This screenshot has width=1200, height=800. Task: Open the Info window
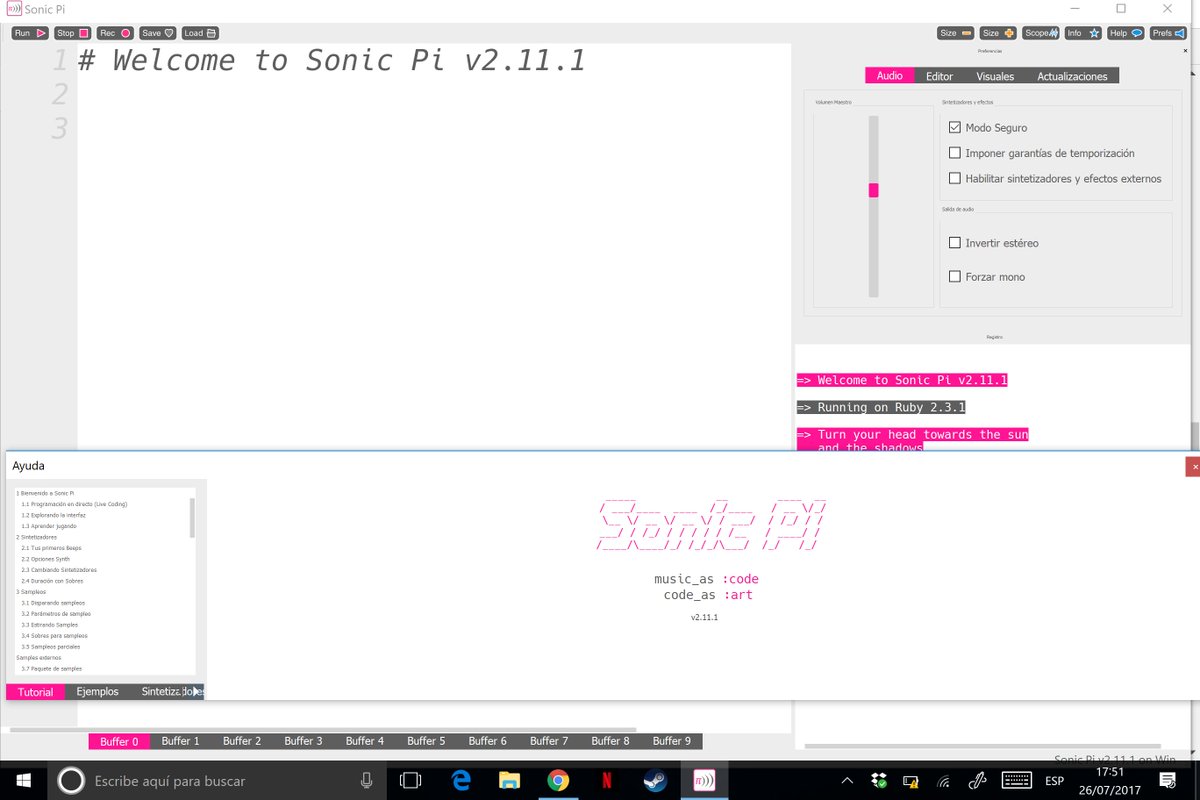1083,33
